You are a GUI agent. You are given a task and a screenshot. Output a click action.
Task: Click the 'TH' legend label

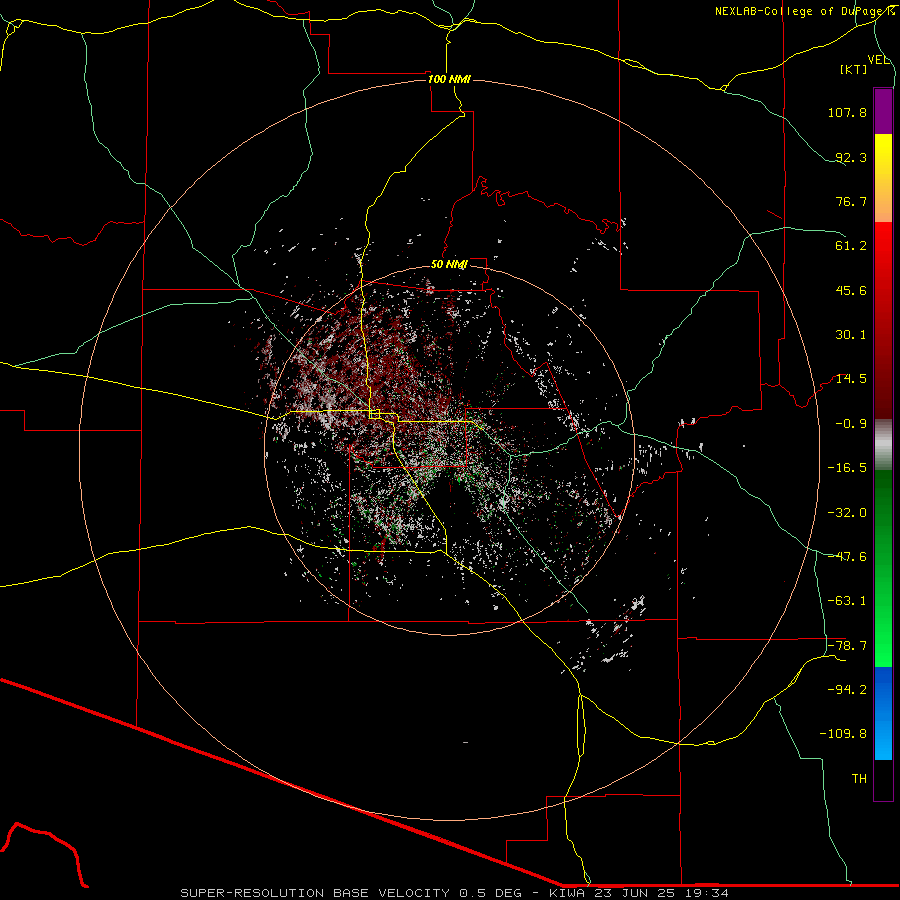[859, 779]
